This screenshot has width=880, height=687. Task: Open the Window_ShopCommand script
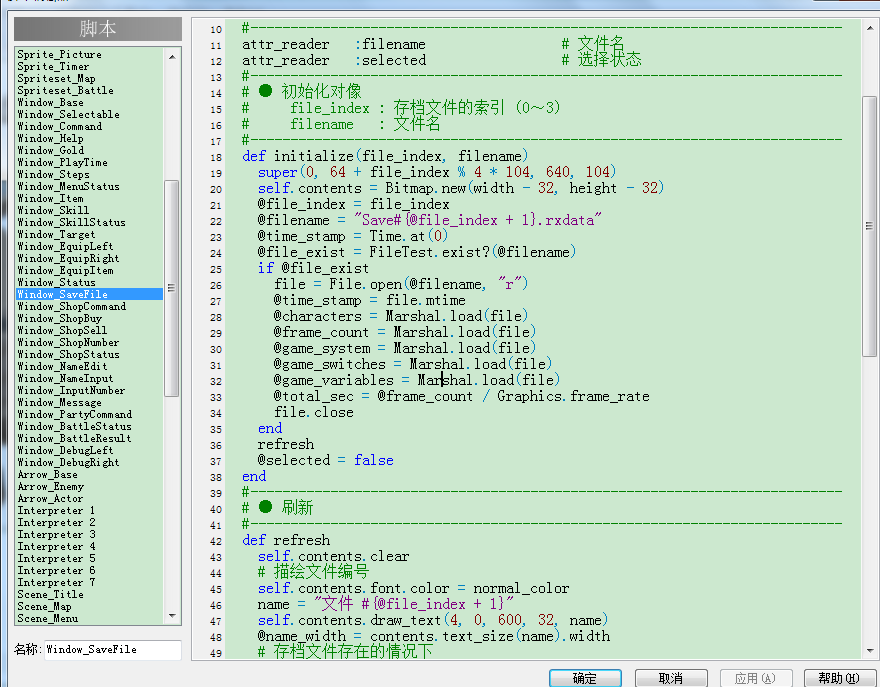coord(71,306)
